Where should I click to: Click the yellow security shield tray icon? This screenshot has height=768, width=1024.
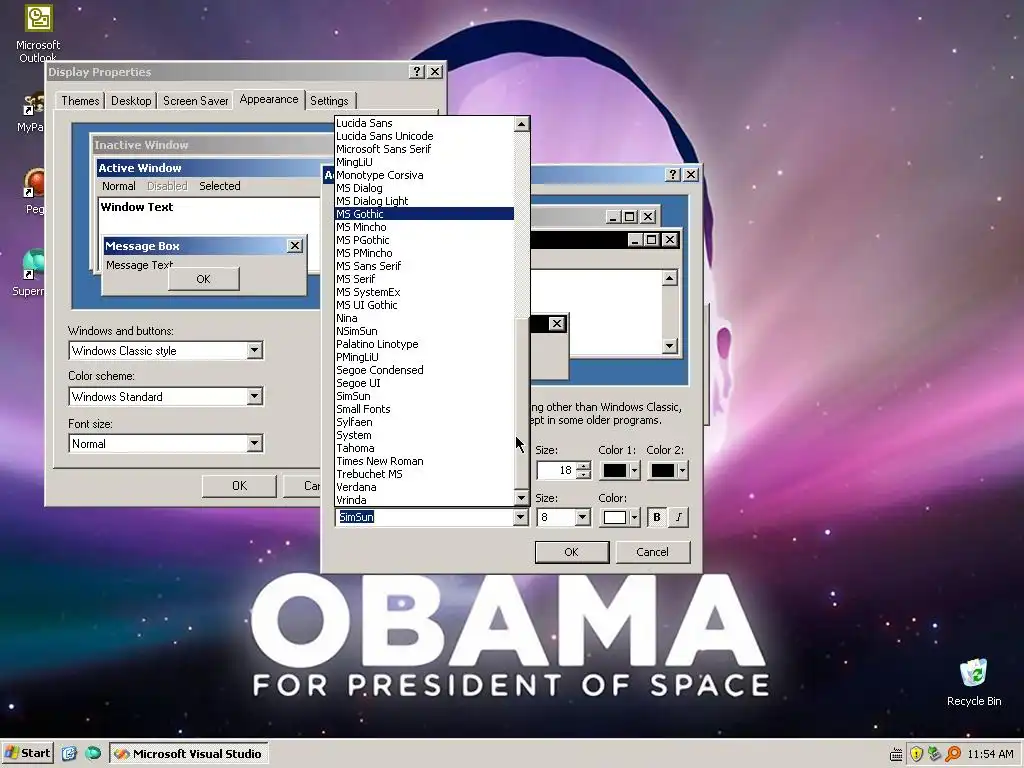(916, 754)
